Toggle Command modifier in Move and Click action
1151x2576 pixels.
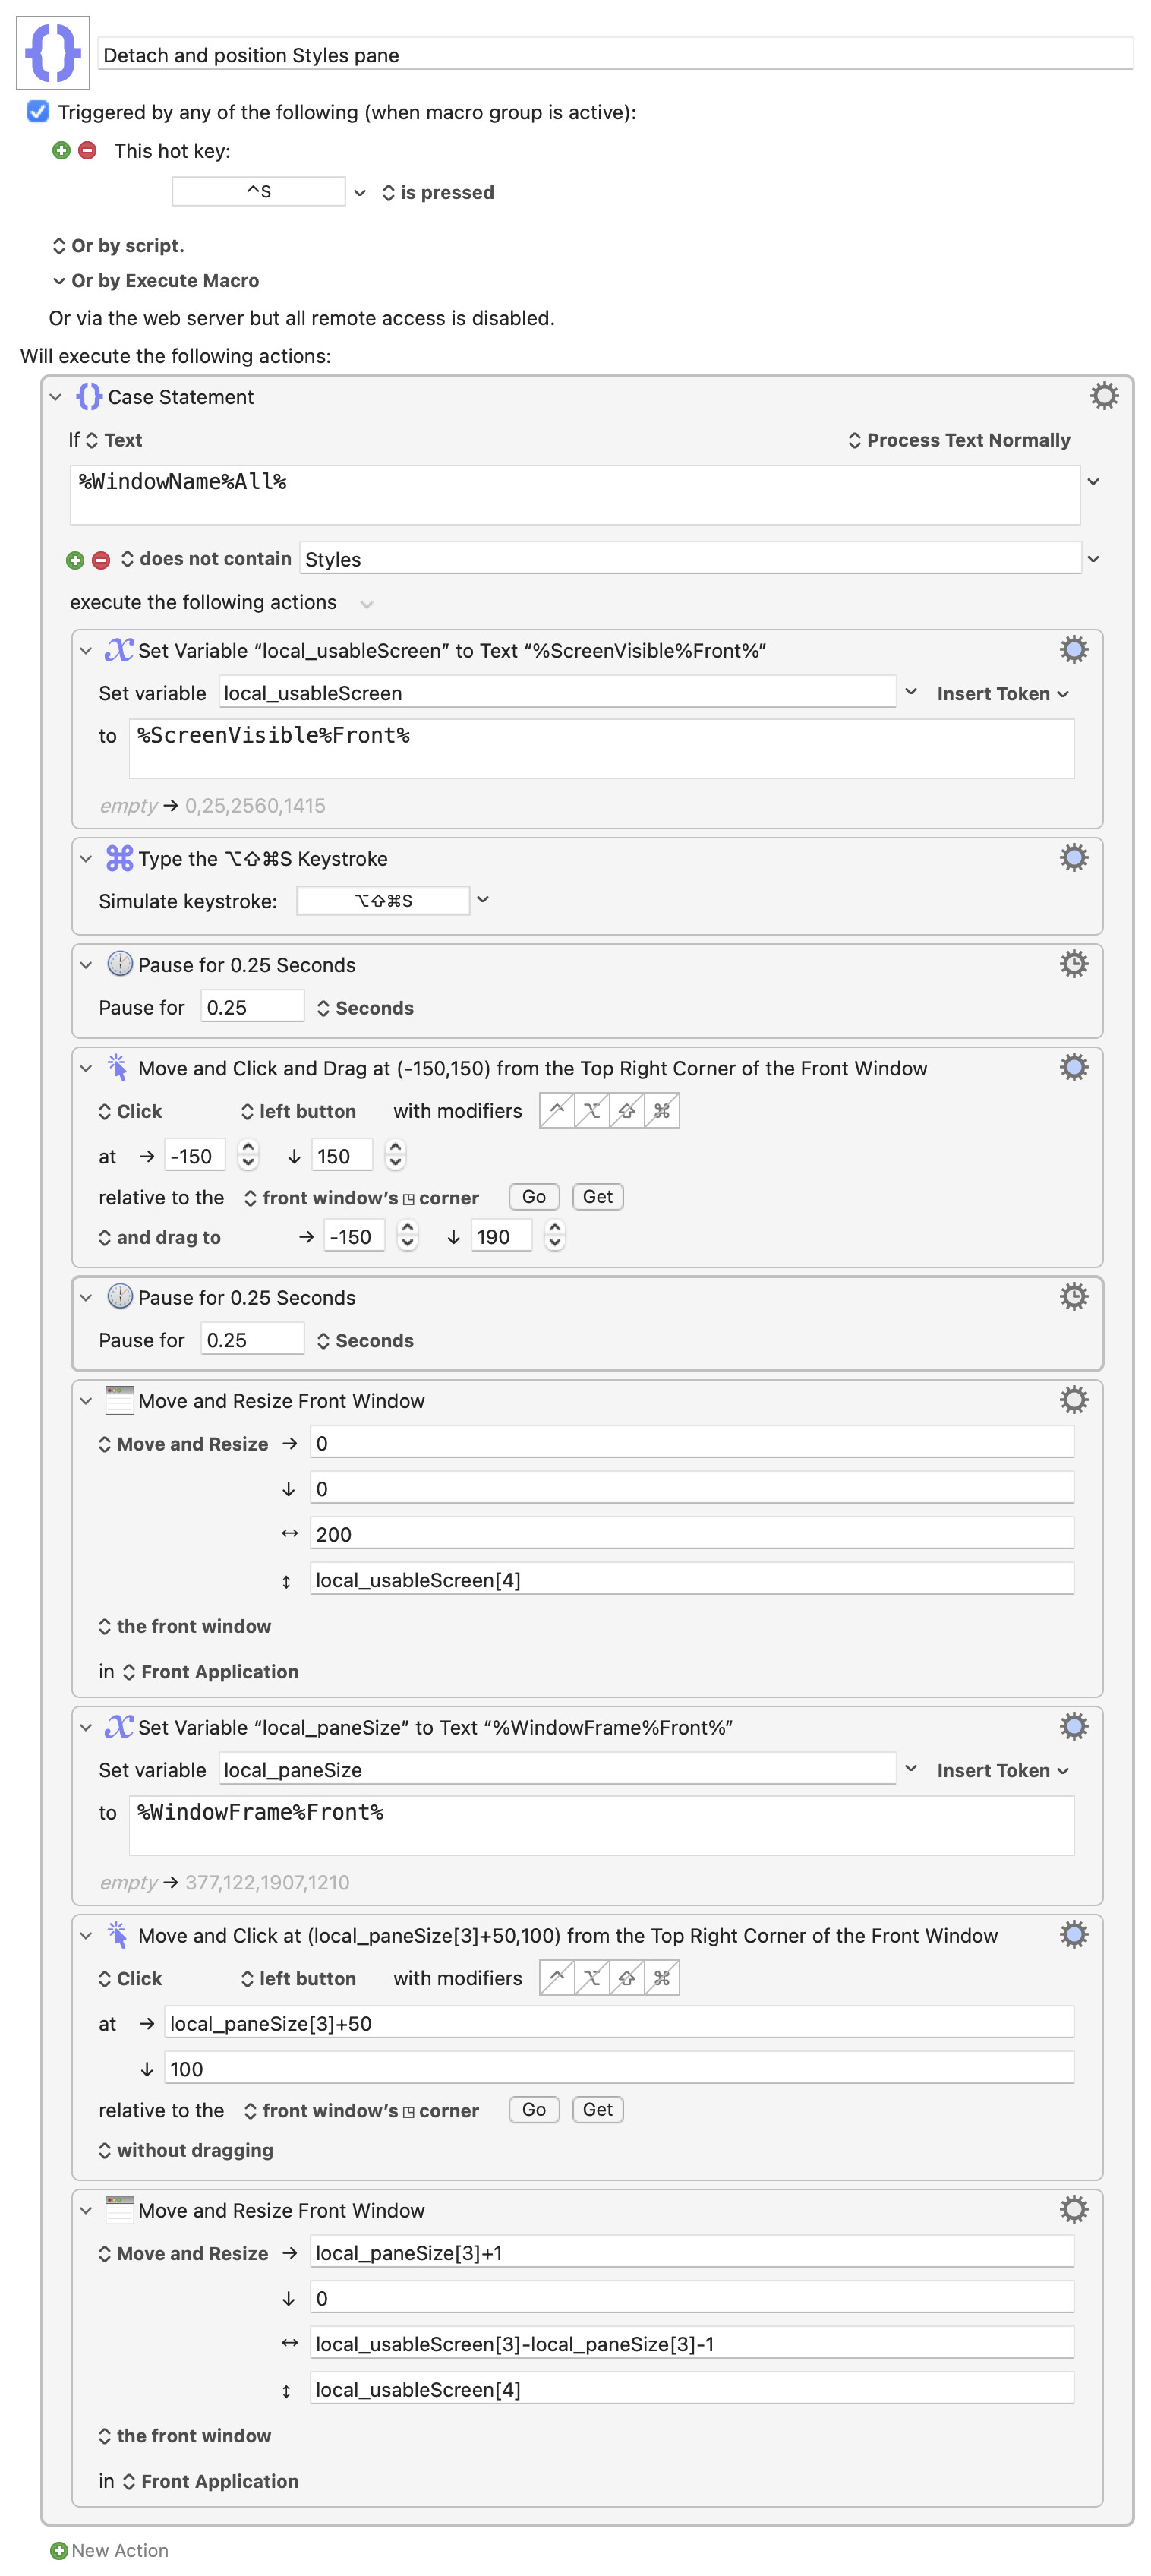click(x=662, y=1977)
